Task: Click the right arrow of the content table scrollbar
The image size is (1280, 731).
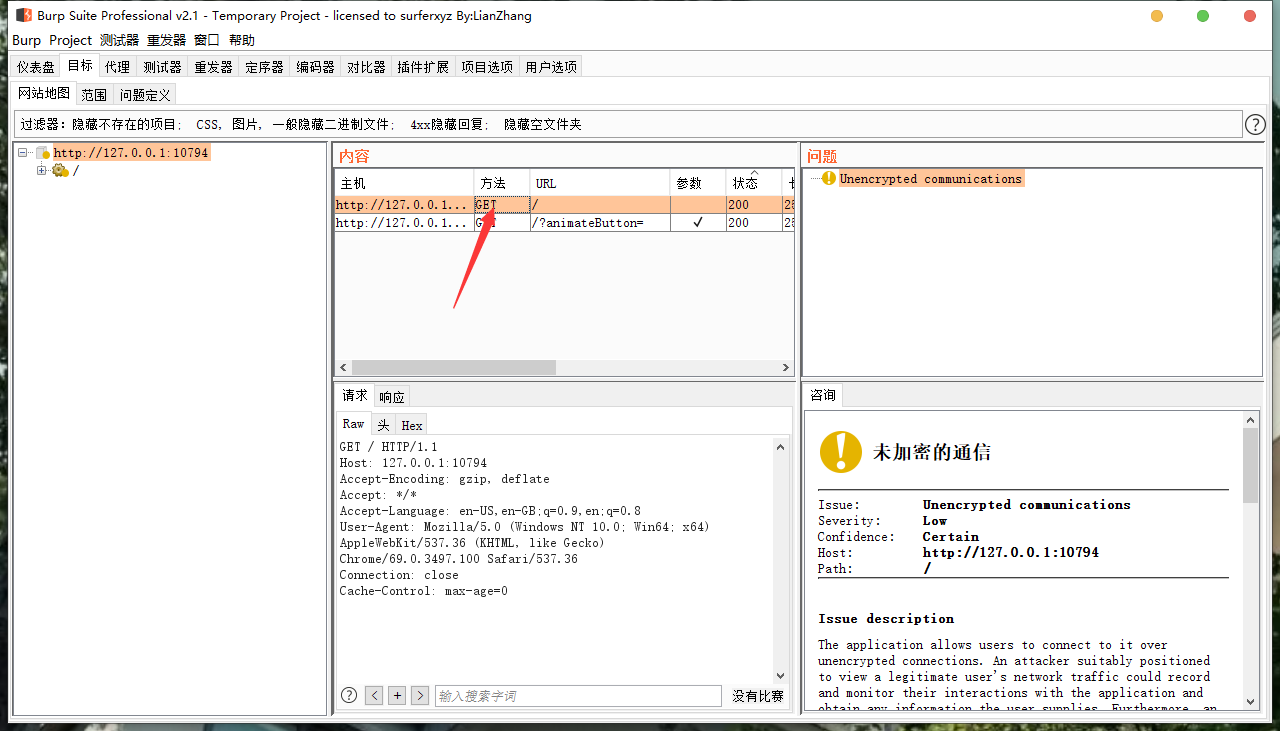Action: point(786,367)
